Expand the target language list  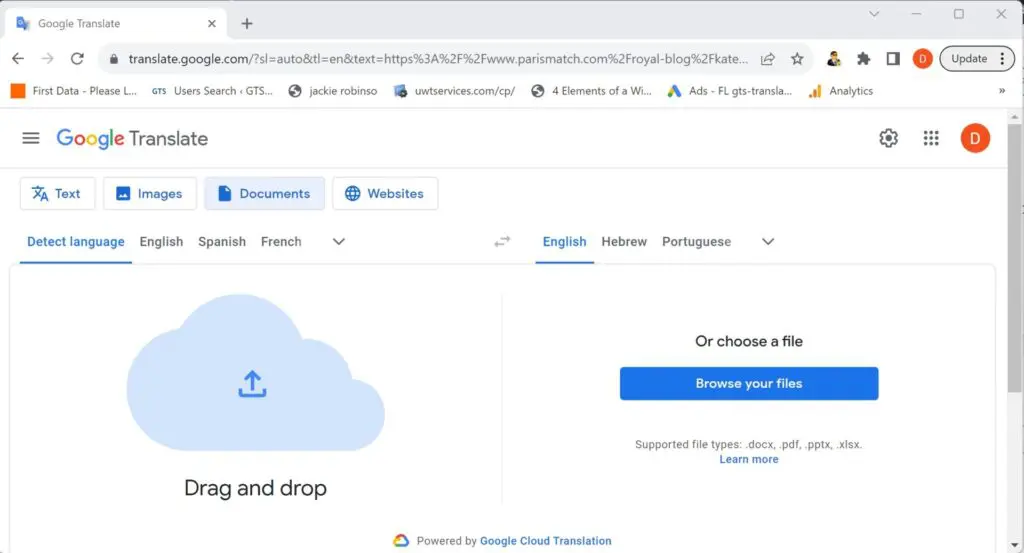click(x=768, y=242)
